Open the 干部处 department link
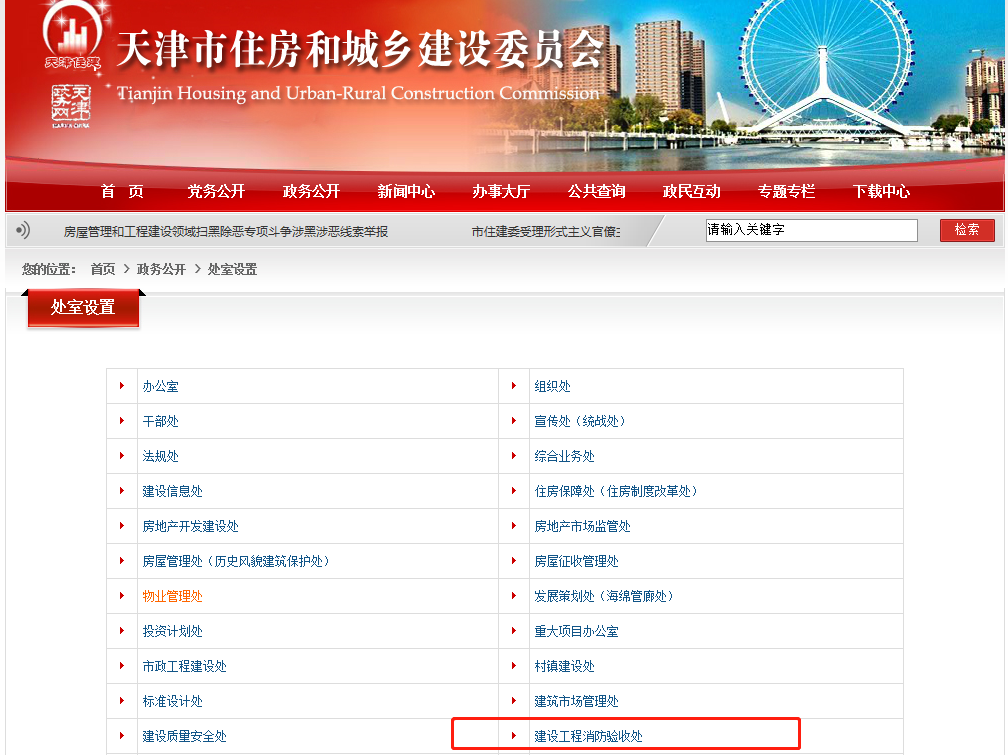This screenshot has height=755, width=1008. (x=161, y=421)
